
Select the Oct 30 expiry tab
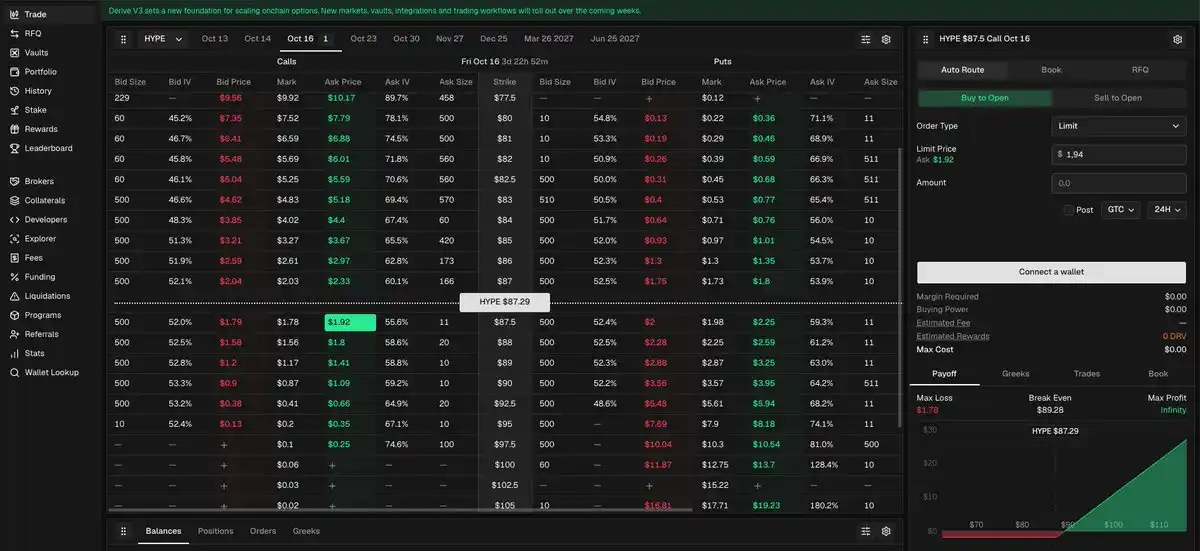(407, 39)
